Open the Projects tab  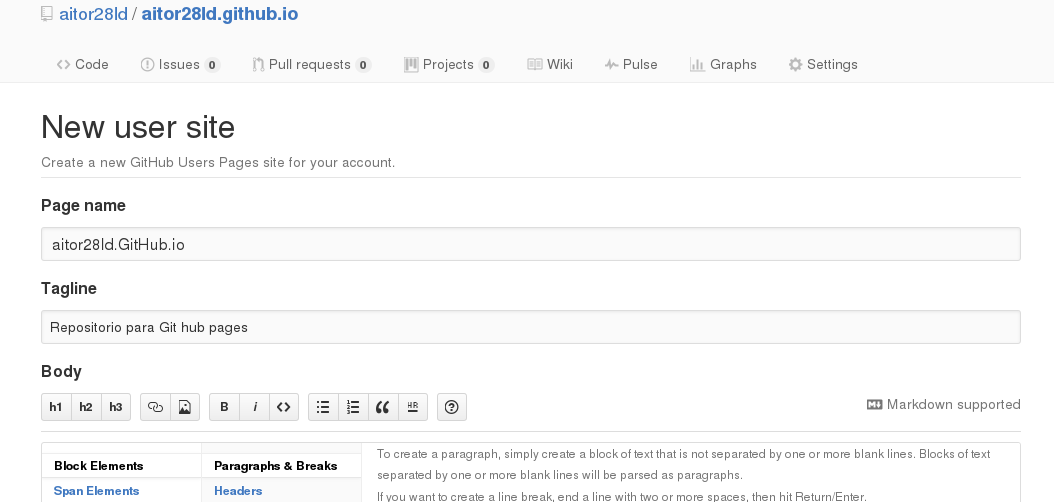click(448, 65)
